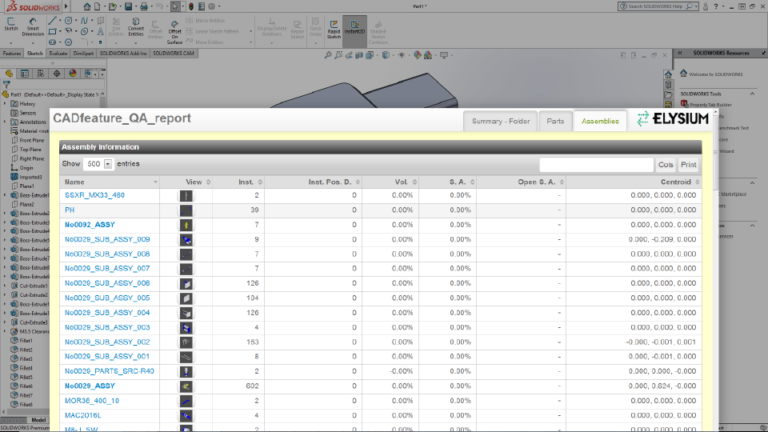Click the Smart Dimension tool
Image resolution: width=768 pixels, height=432 pixels.
pyautogui.click(x=33, y=27)
